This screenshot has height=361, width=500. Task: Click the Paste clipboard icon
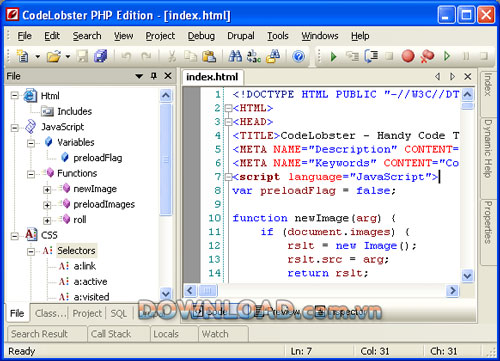[209, 56]
